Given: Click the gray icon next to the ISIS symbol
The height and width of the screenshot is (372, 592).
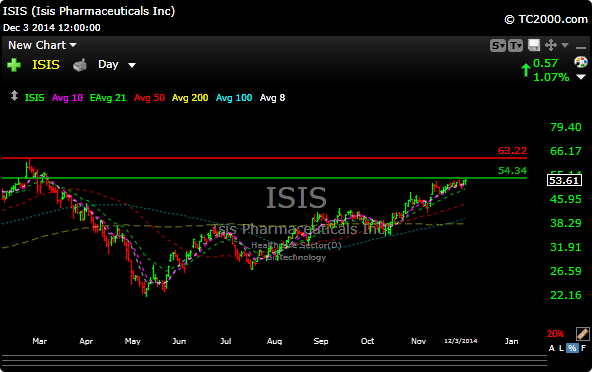Looking at the screenshot, I should [x=80, y=65].
